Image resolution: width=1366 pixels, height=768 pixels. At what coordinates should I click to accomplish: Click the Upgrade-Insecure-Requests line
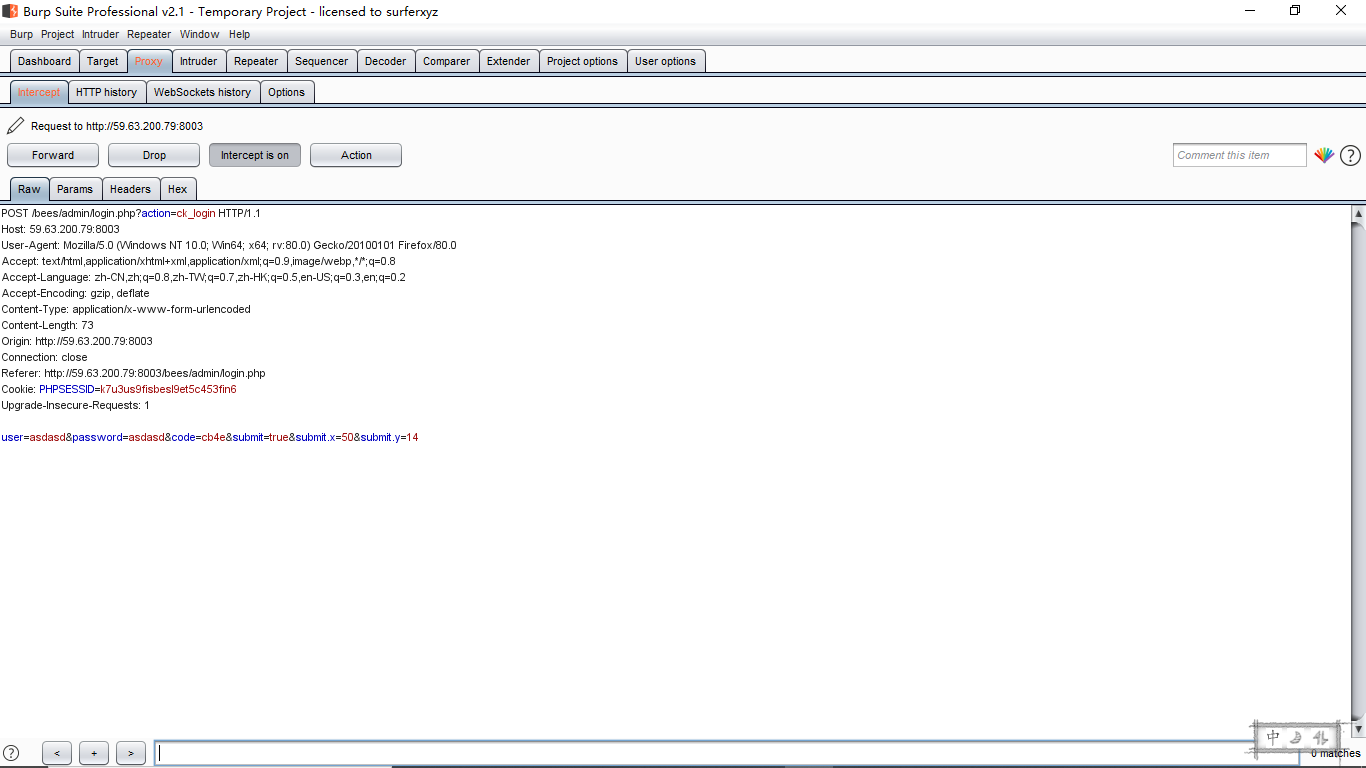(75, 405)
